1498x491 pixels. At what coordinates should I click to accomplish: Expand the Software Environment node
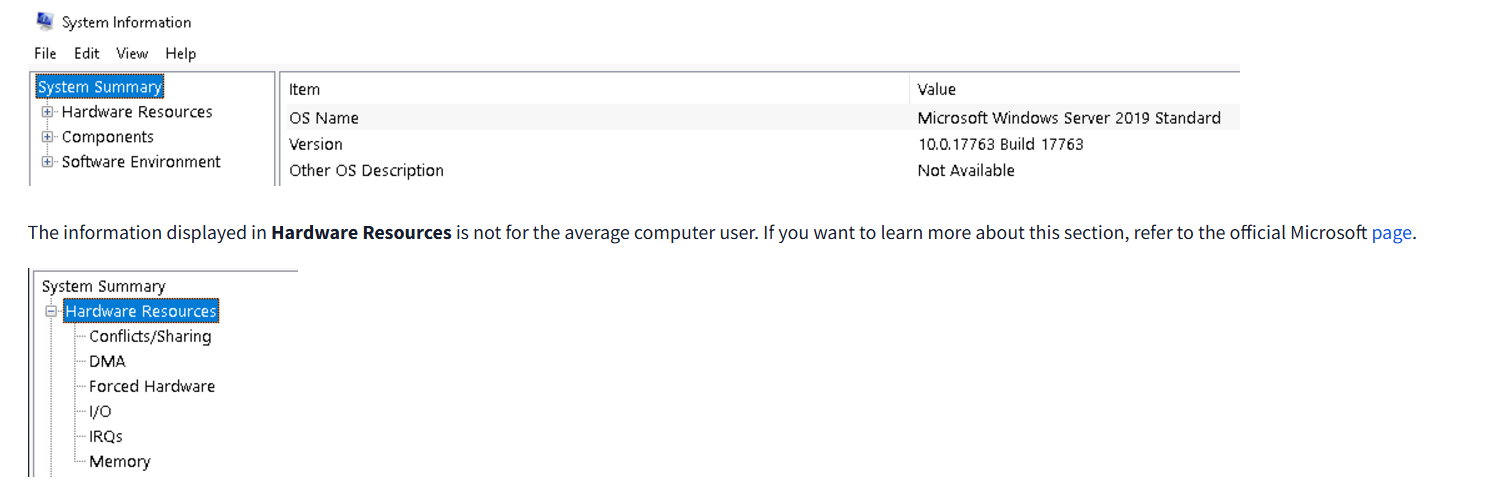tap(47, 162)
